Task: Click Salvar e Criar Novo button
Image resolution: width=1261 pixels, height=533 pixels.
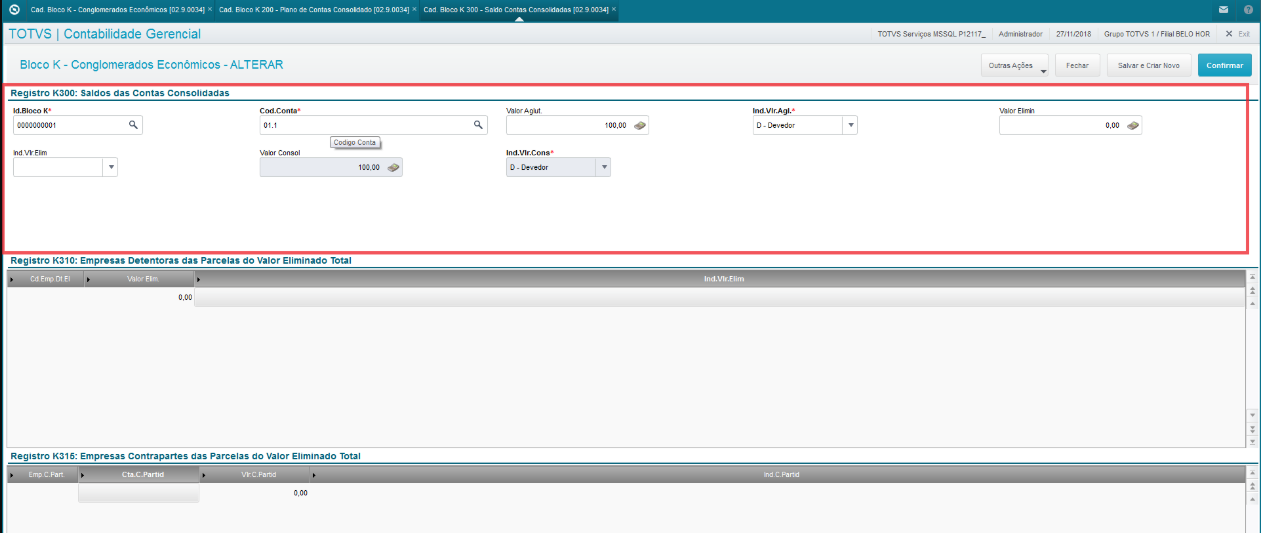Action: click(x=1148, y=65)
